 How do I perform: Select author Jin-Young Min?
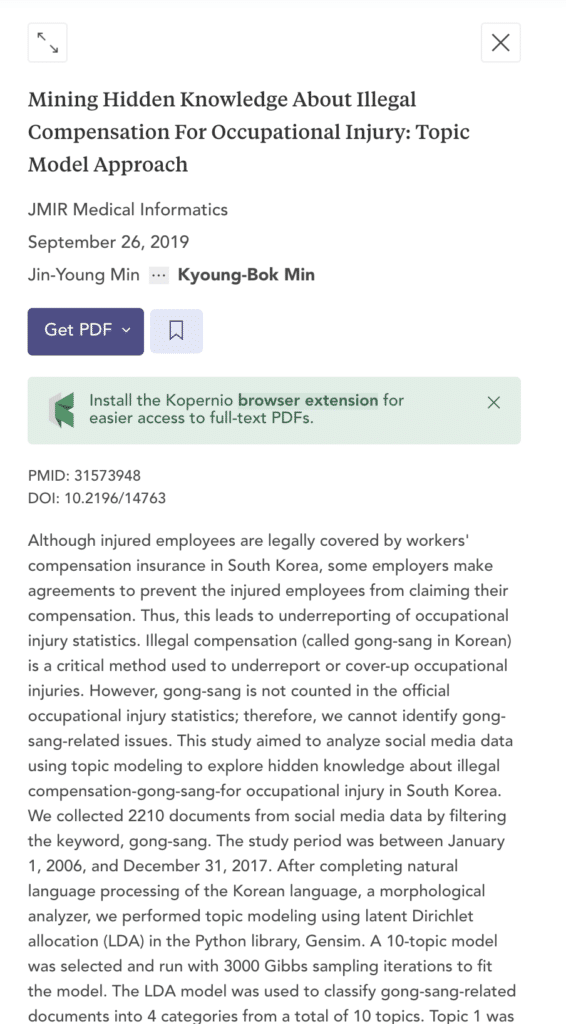(84, 275)
